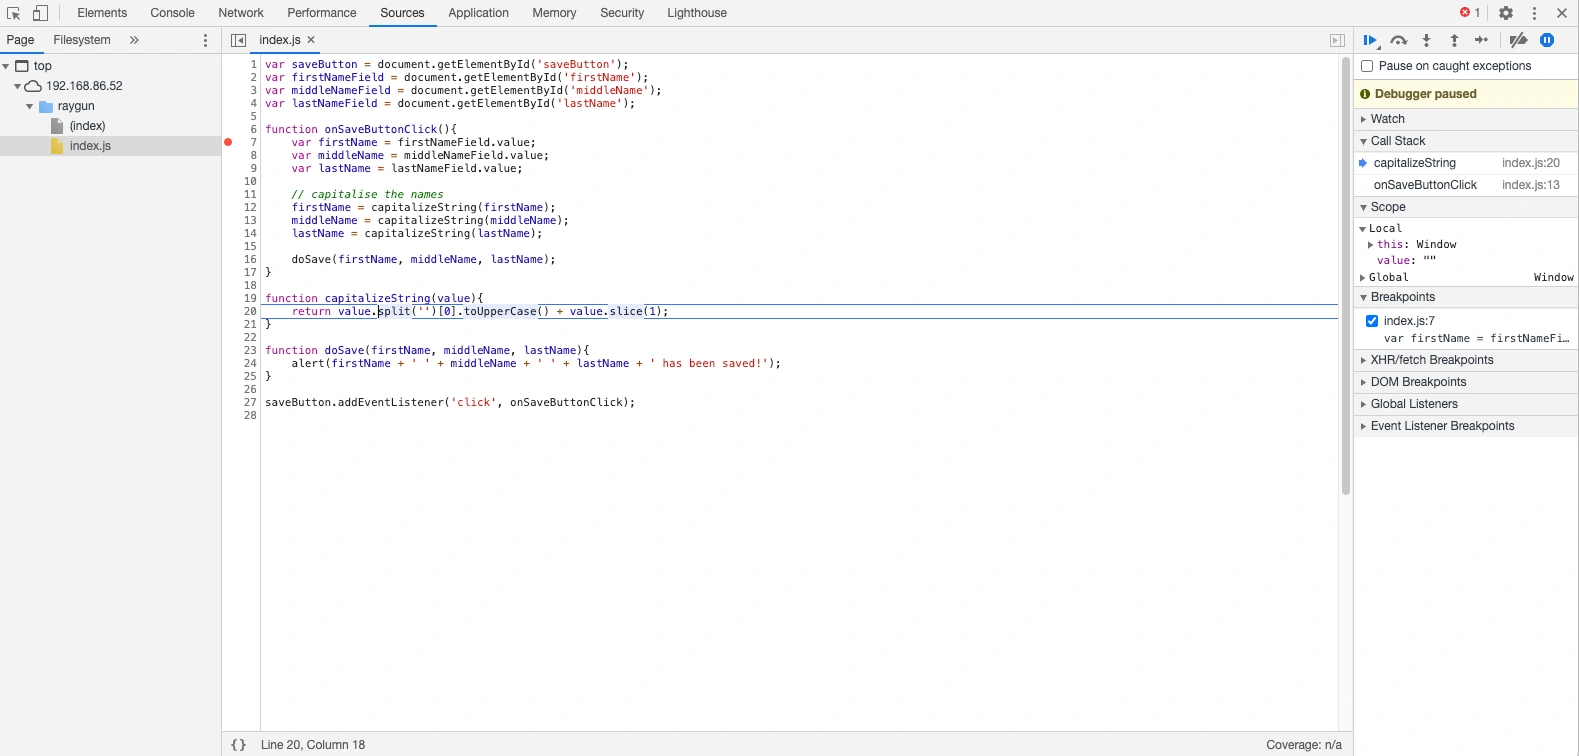This screenshot has width=1579, height=756.
Task: Remove the red breakpoint on line 7
Action: click(228, 142)
